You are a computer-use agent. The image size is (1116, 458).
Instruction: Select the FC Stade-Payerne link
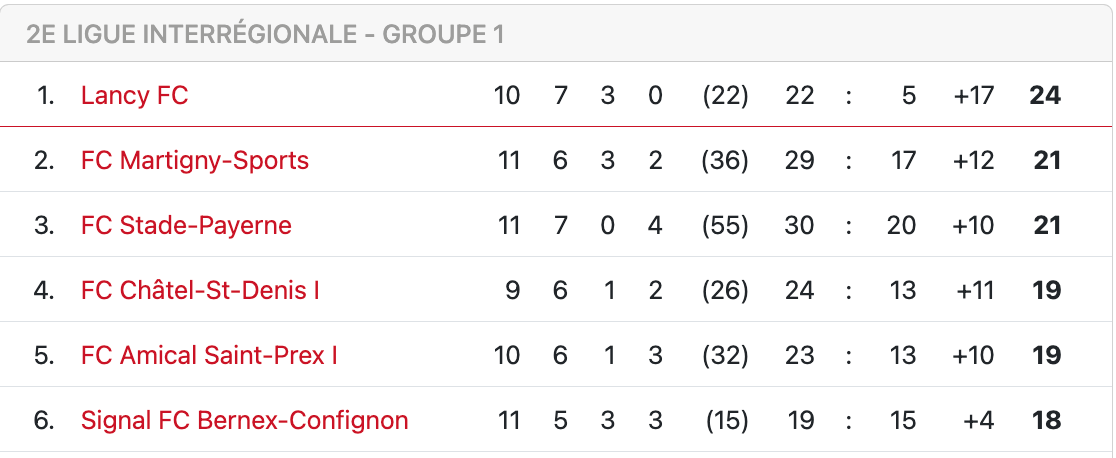(186, 226)
